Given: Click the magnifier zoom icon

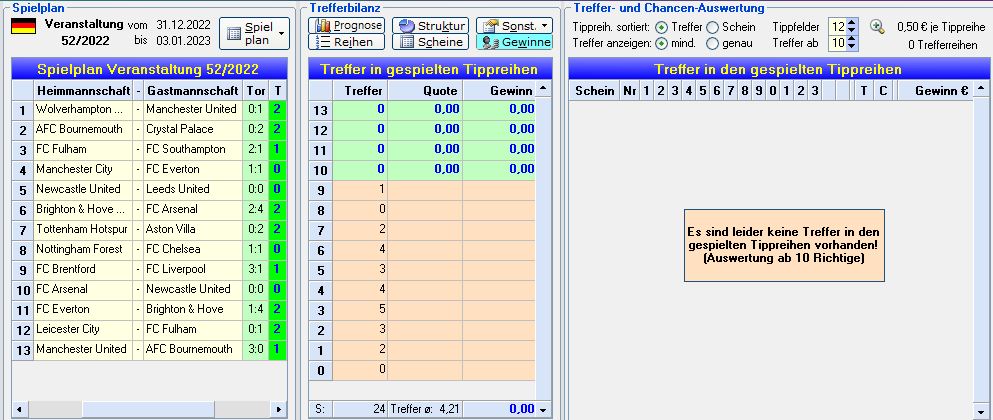Looking at the screenshot, I should 877,27.
